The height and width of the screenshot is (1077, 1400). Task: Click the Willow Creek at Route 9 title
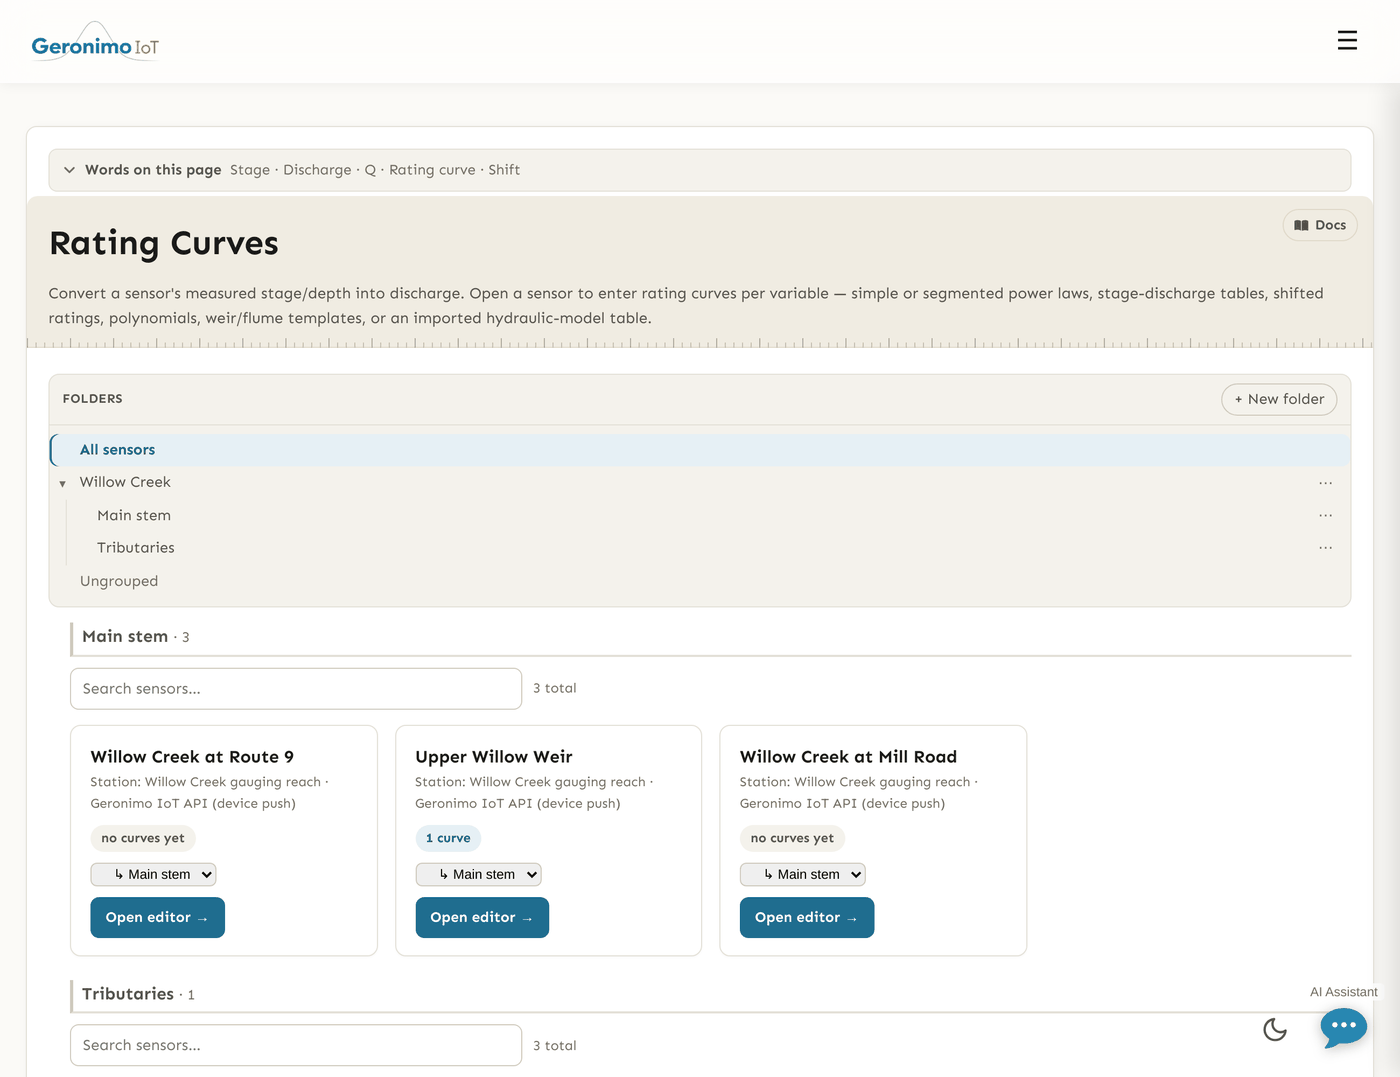coord(192,757)
